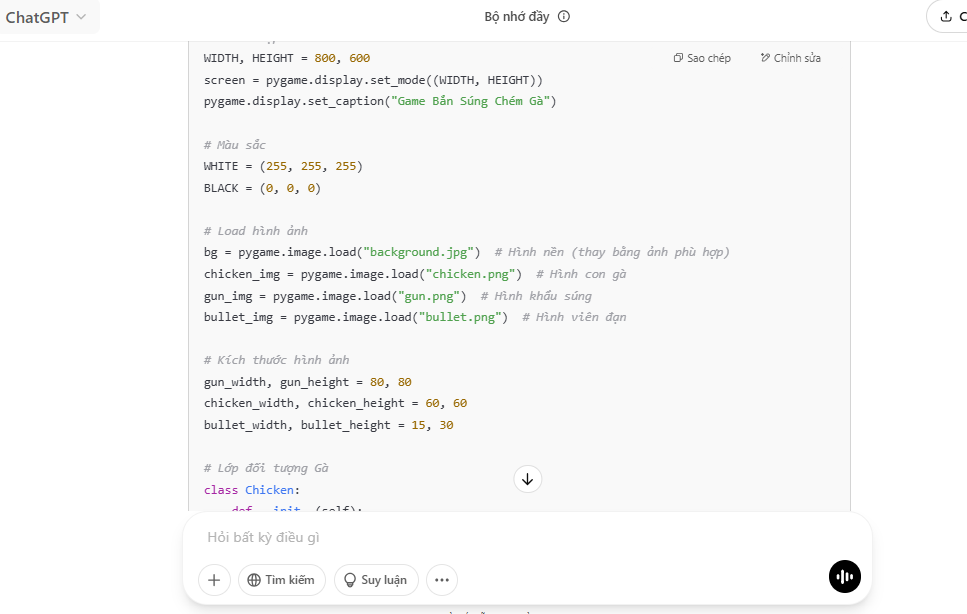Toggle the Suy luận reasoning option

coord(376,579)
